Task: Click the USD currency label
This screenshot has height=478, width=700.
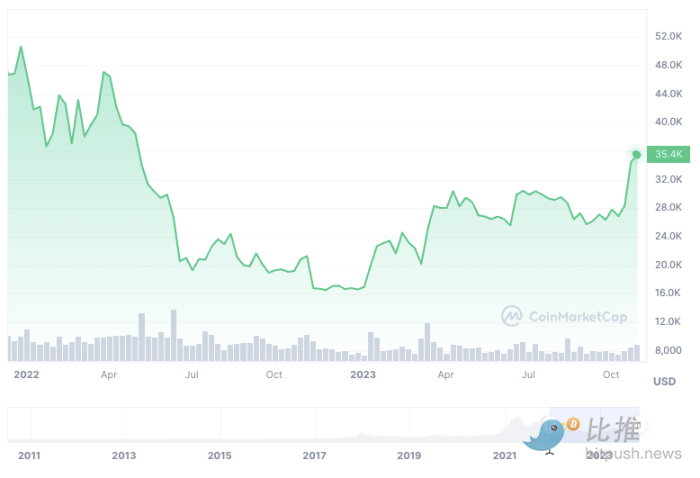Action: tap(664, 382)
